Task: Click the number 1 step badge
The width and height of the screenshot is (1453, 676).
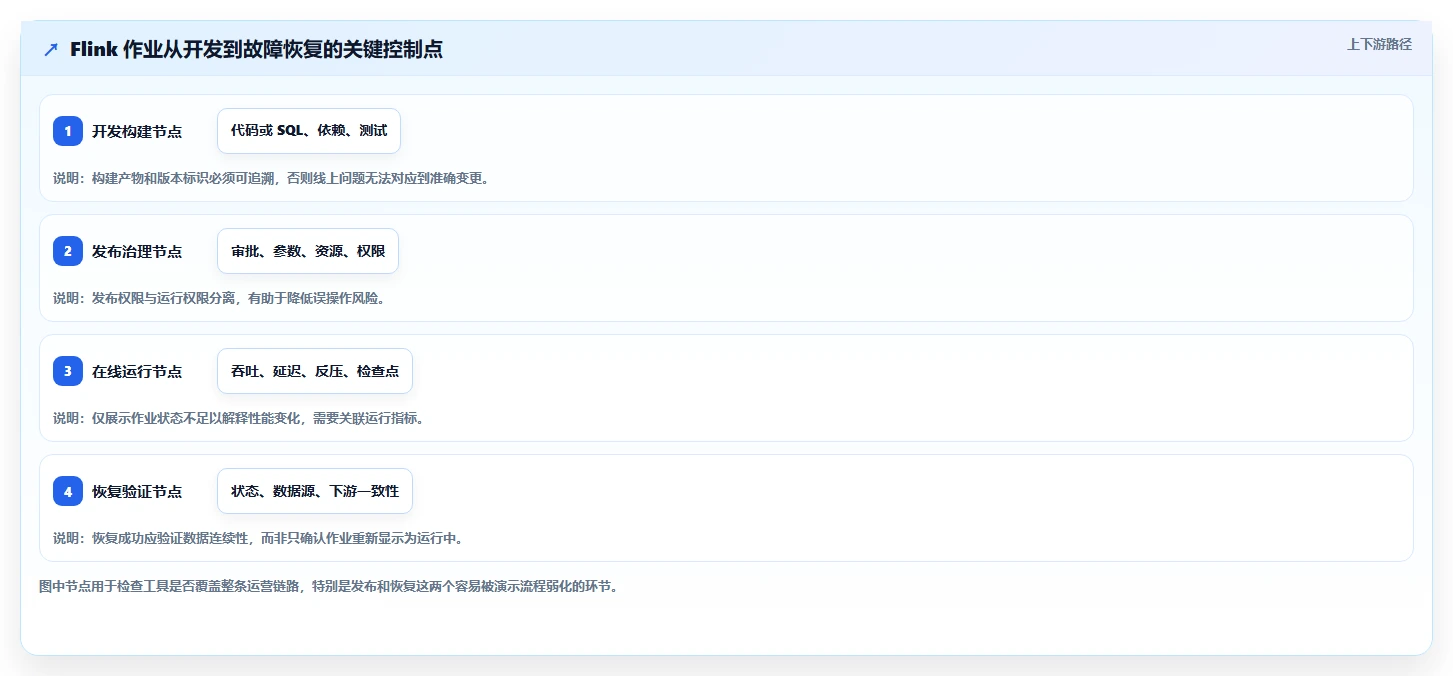Action: pyautogui.click(x=68, y=131)
